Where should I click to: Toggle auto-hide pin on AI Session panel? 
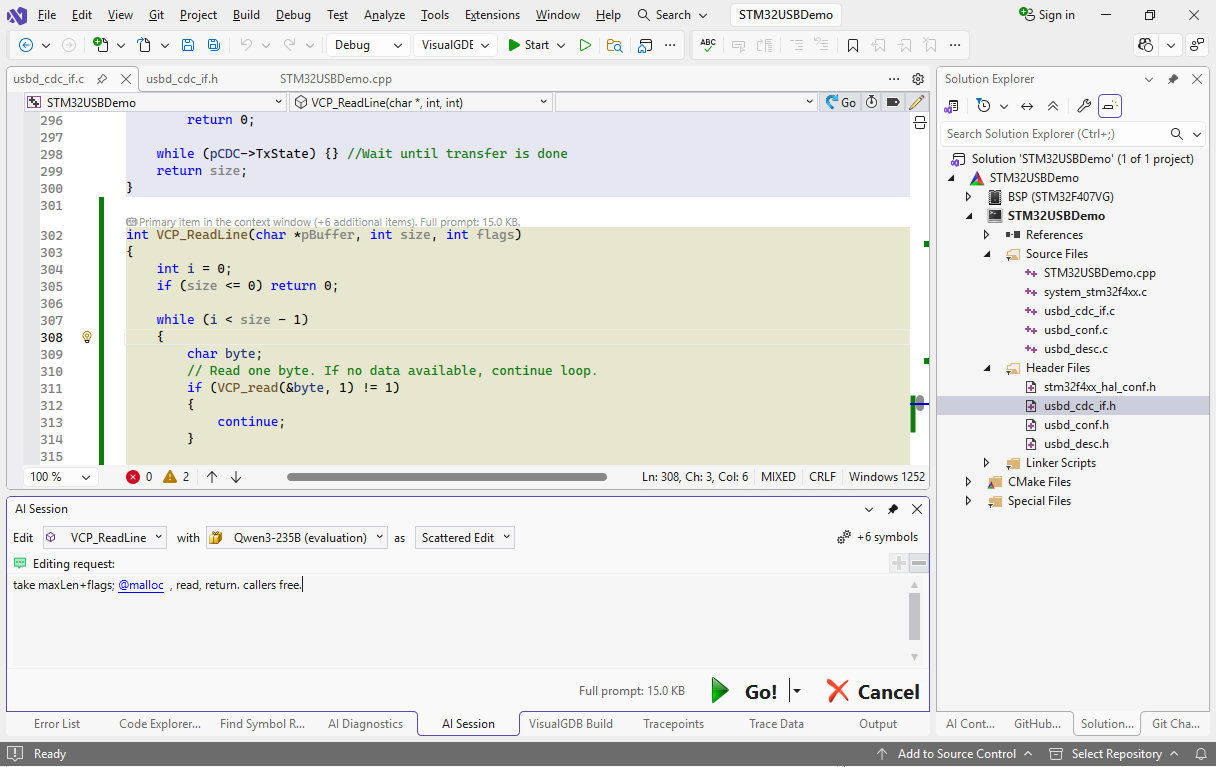coord(893,509)
